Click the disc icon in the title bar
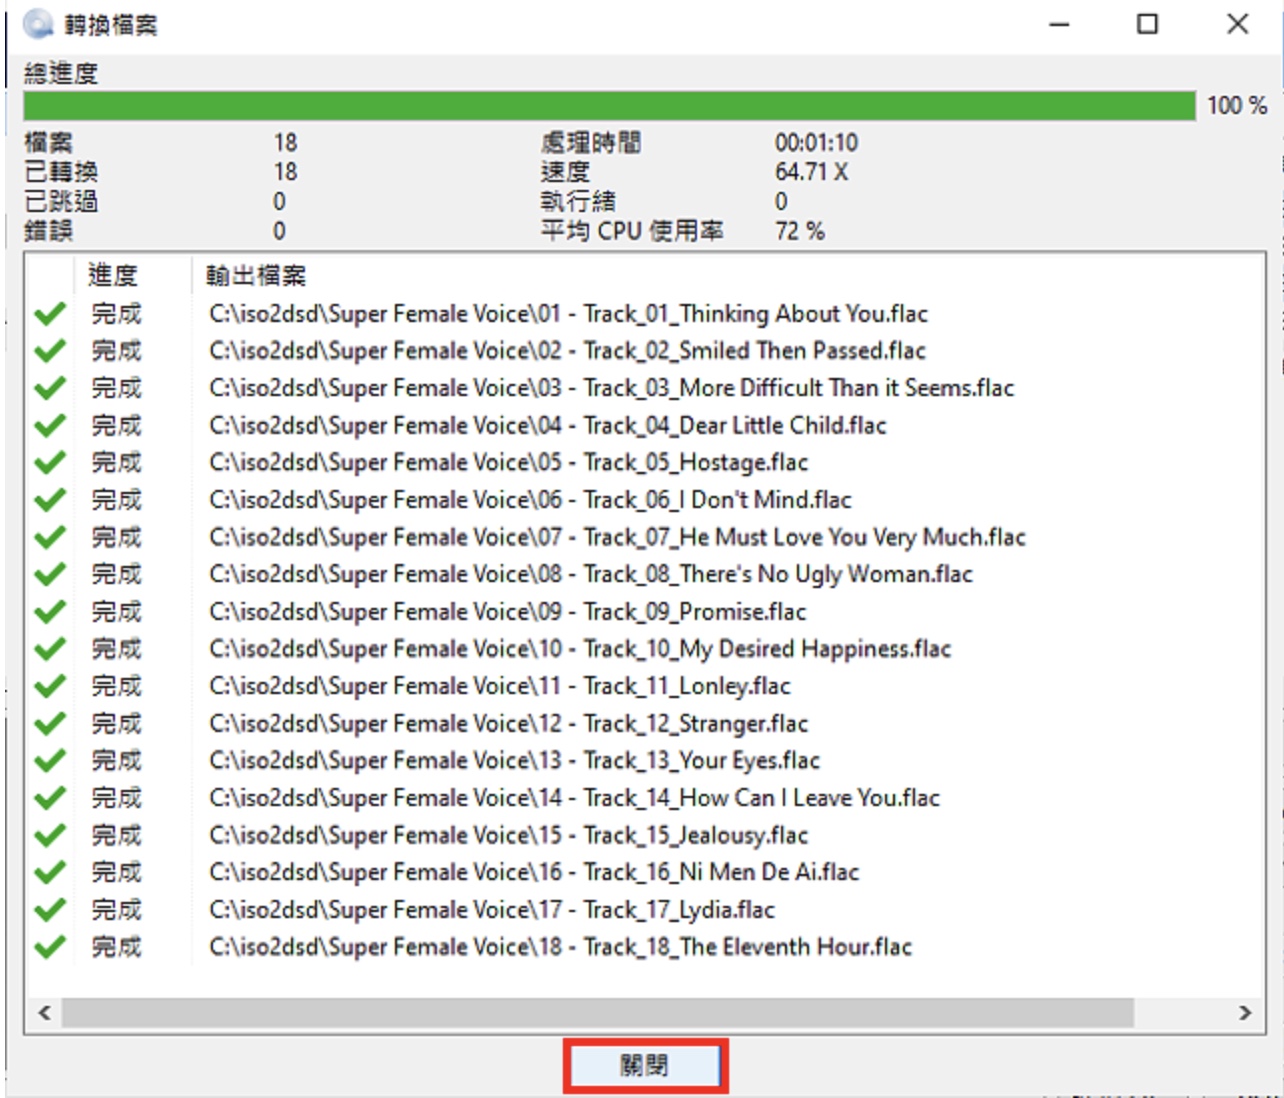Viewport: 1284px width, 1098px height. point(37,24)
